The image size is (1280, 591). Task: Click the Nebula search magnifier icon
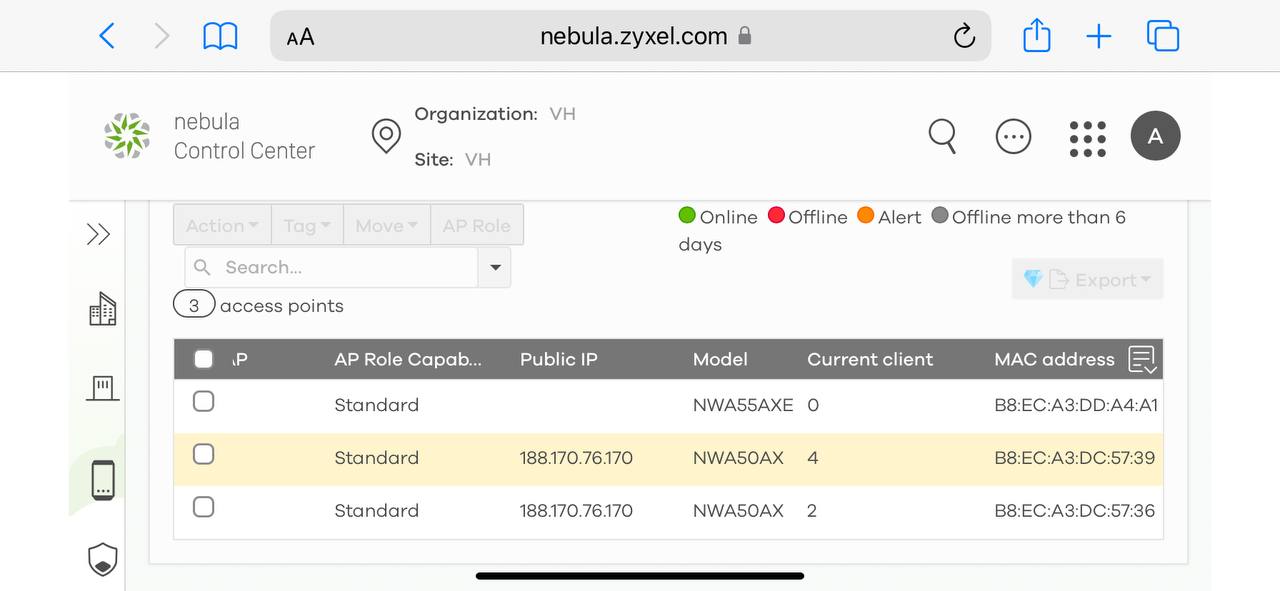tap(942, 136)
